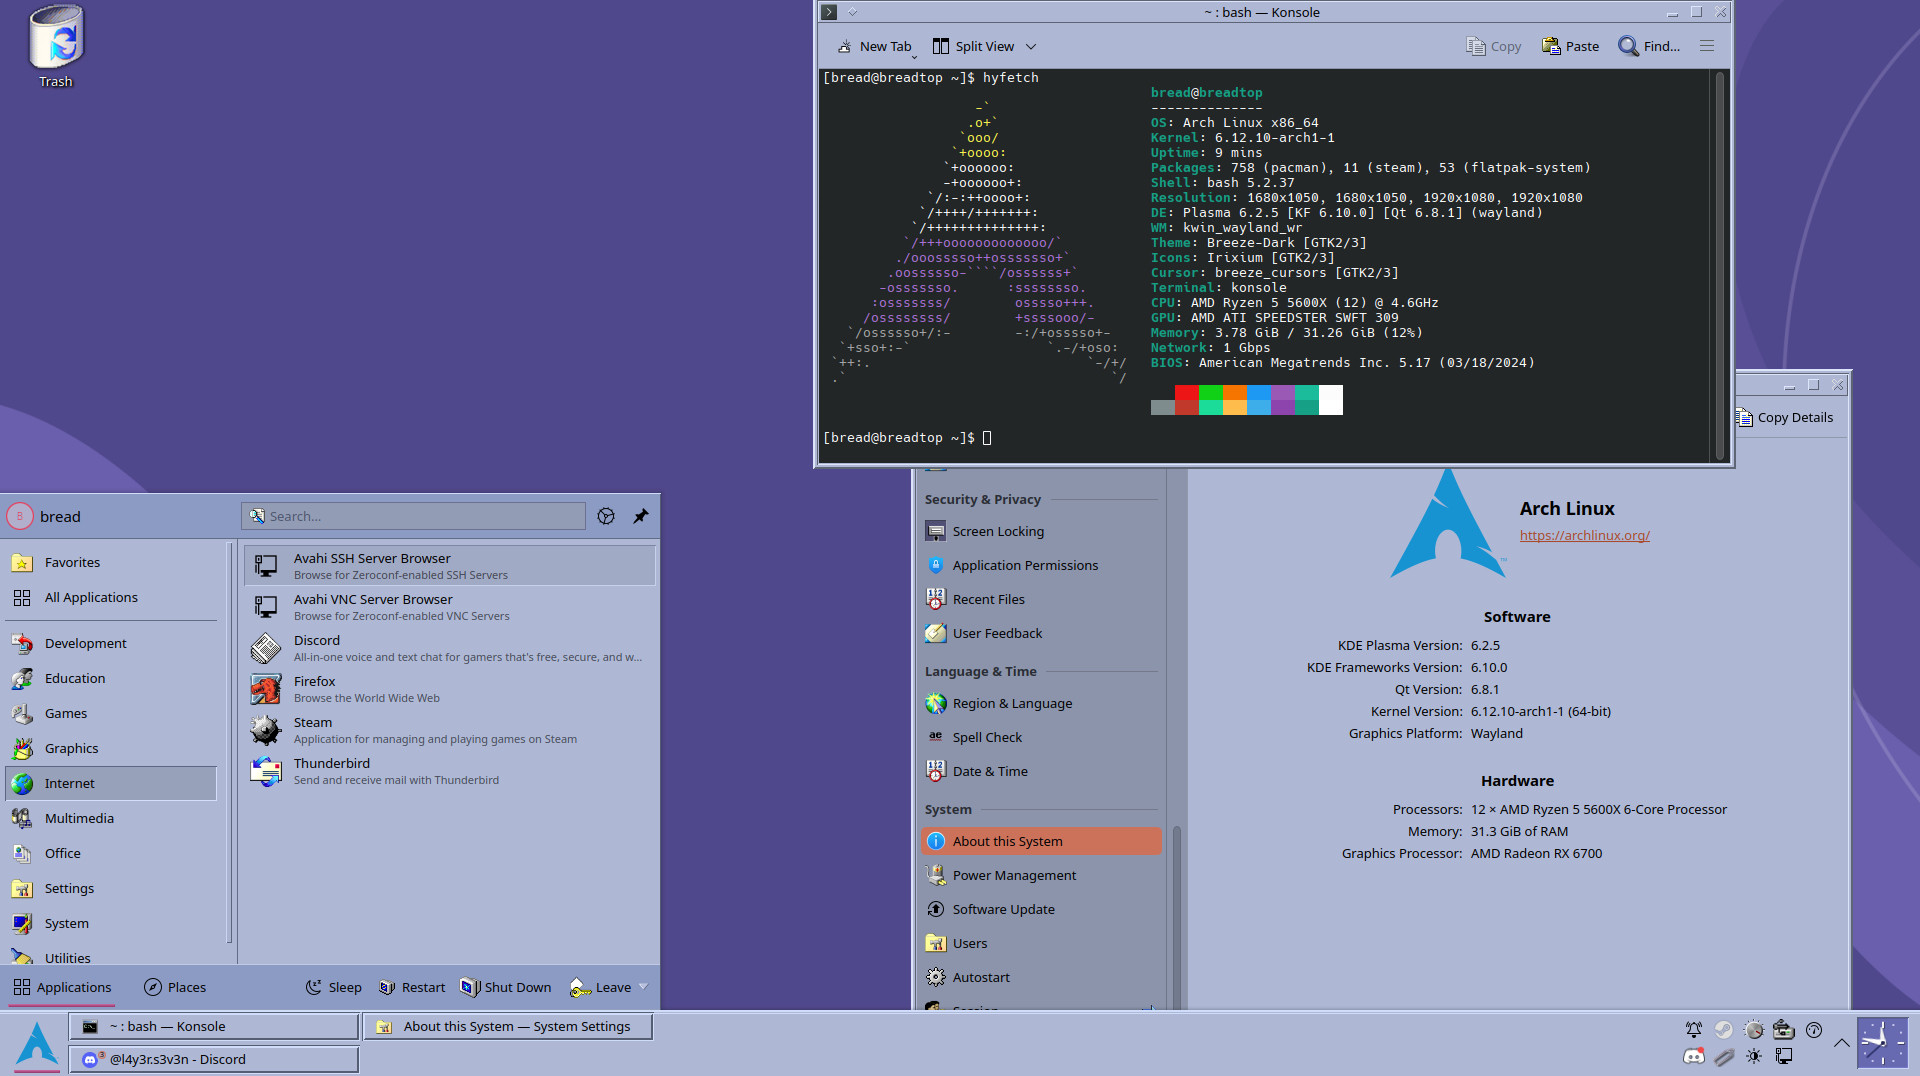Switch to the Places tab in launcher

[175, 987]
